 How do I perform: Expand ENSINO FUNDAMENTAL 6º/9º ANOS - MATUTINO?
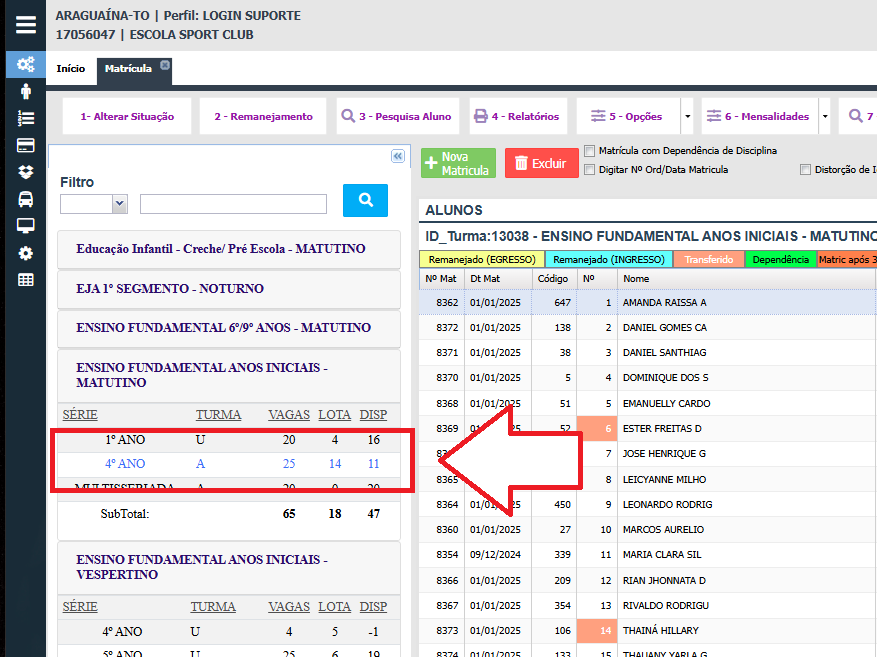coord(229,328)
